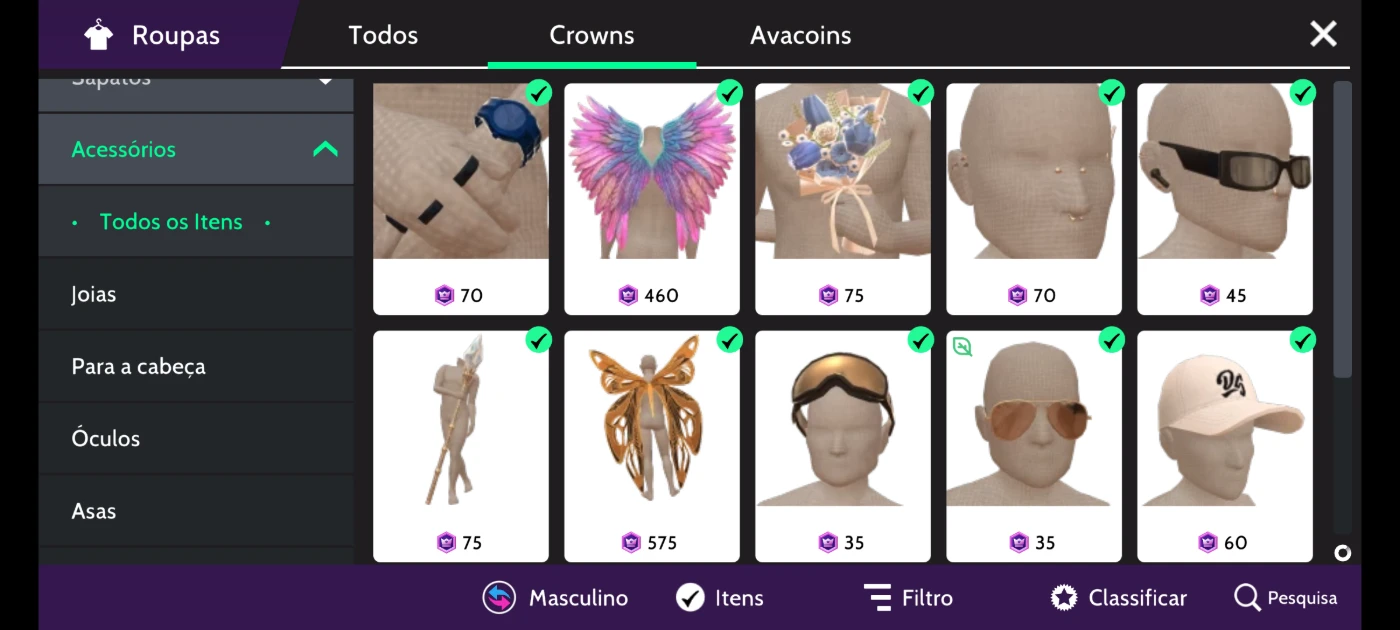Expand the Sapatos category arrow

click(325, 81)
